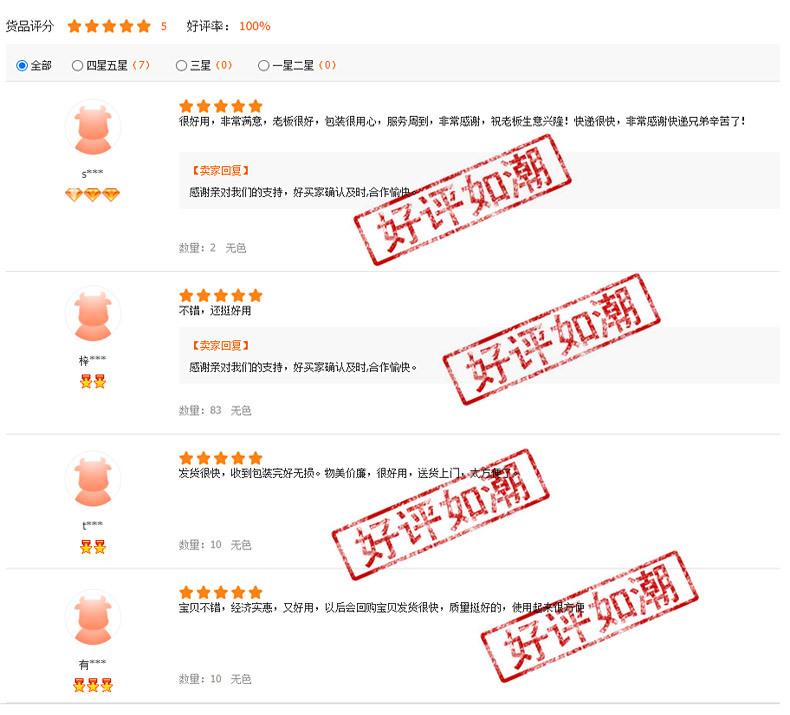Click medal badges under t***
Screen dimensions: 790x715
coord(93,547)
